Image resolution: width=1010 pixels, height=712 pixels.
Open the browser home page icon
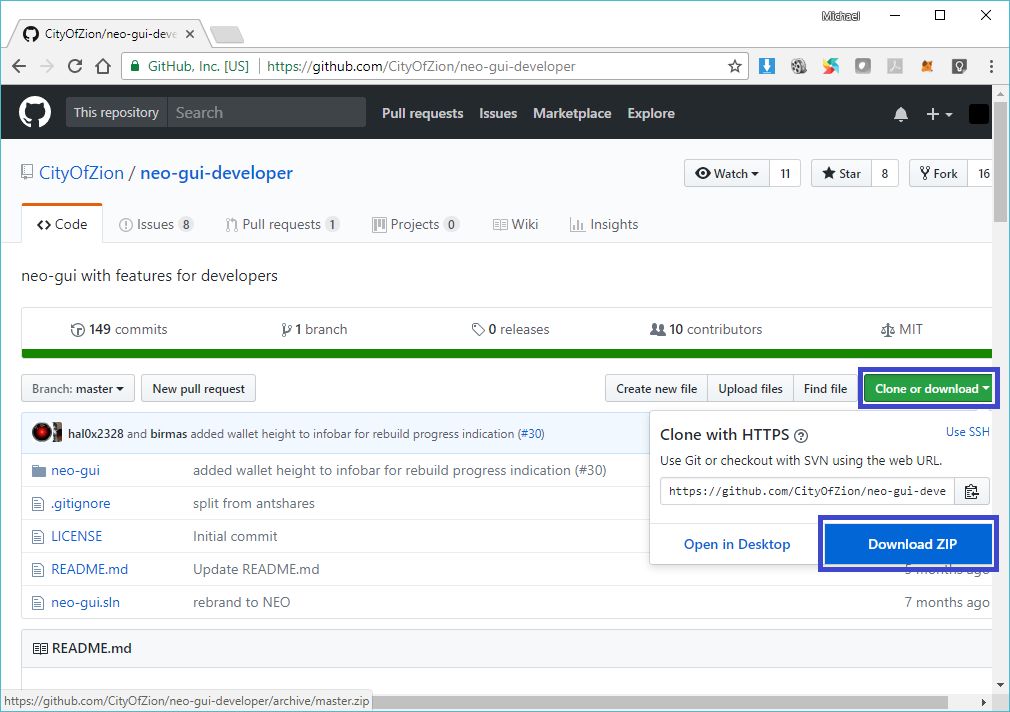(x=103, y=66)
